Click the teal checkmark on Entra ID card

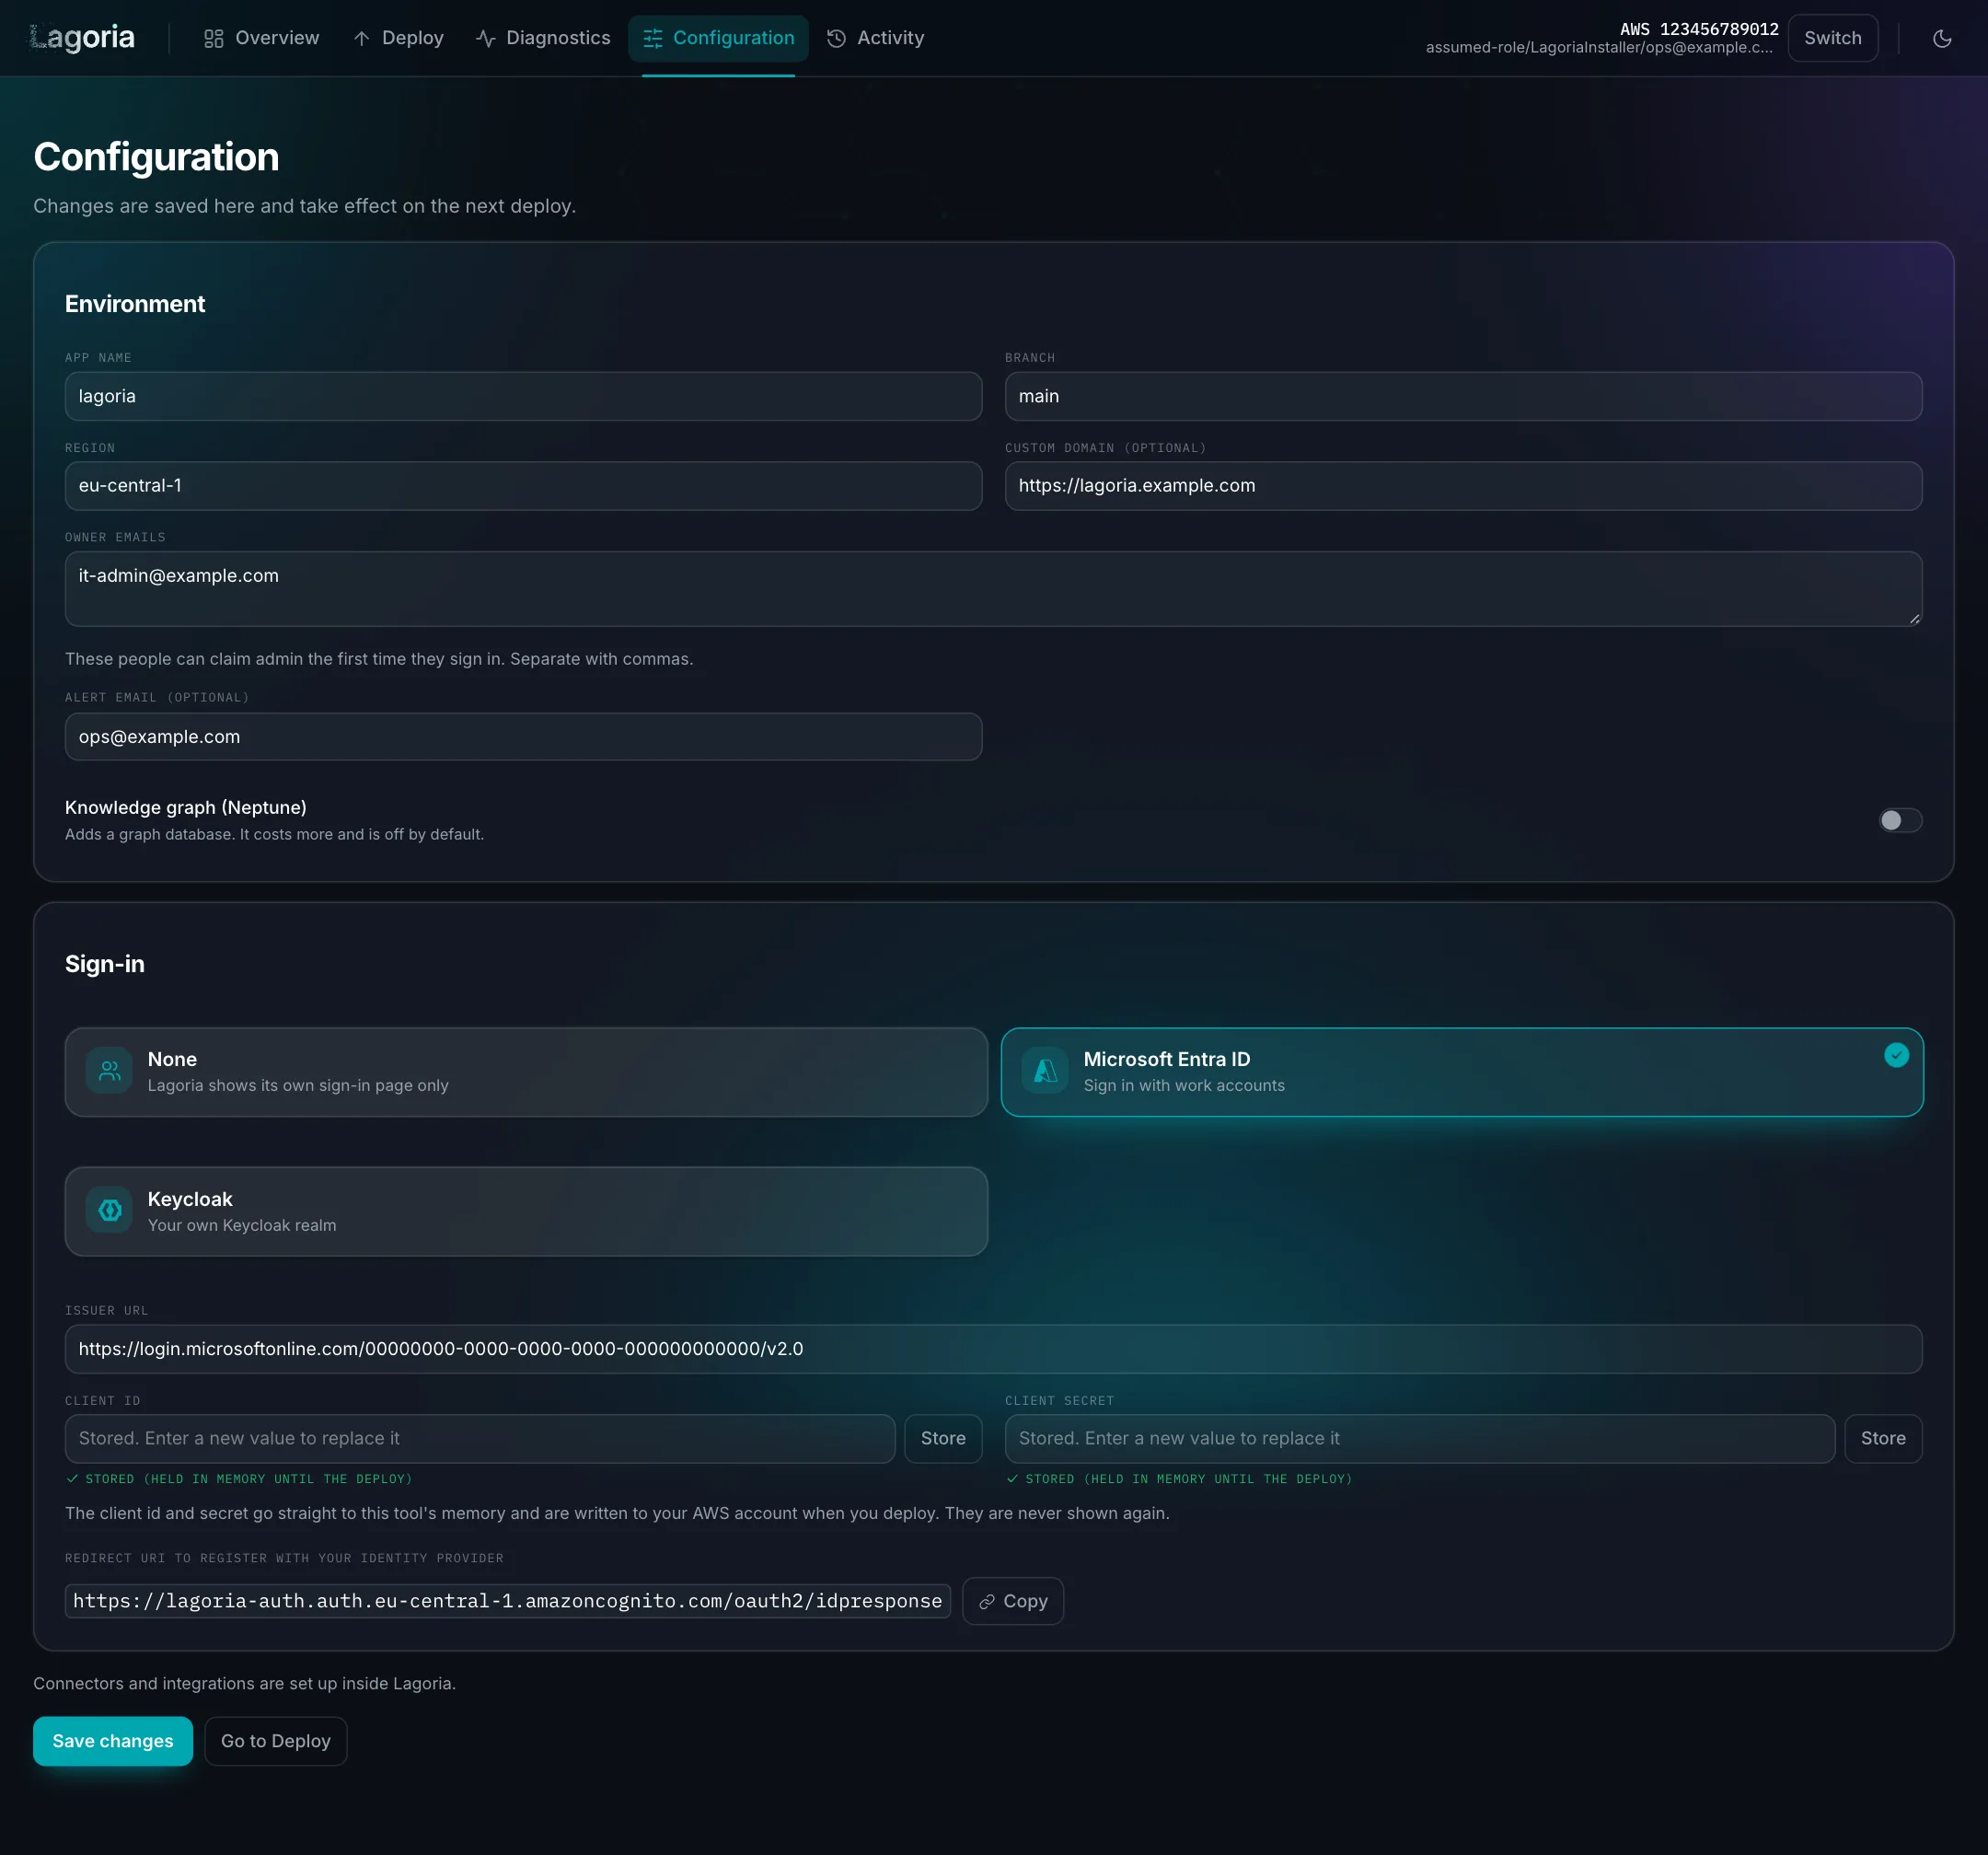1896,1055
